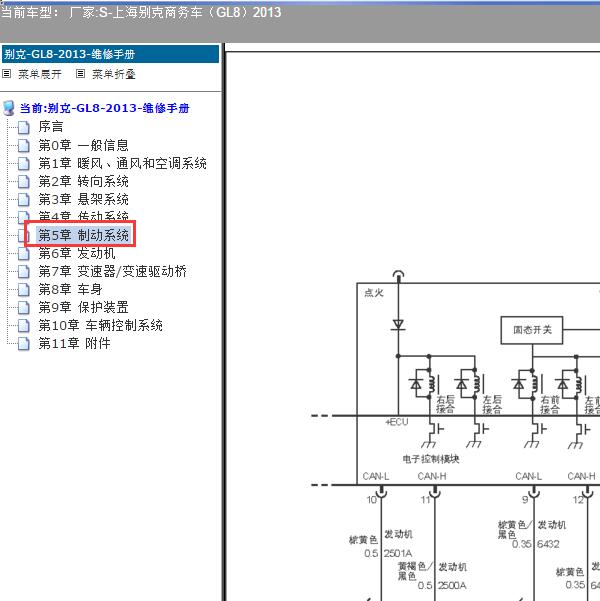Click the +ECU label in the diagram
The height and width of the screenshot is (601, 600).
tap(397, 422)
